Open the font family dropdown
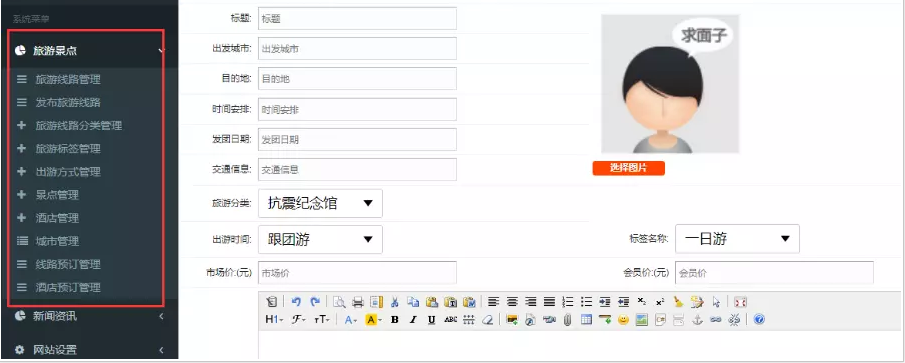Image resolution: width=905 pixels, height=363 pixels. click(298, 319)
